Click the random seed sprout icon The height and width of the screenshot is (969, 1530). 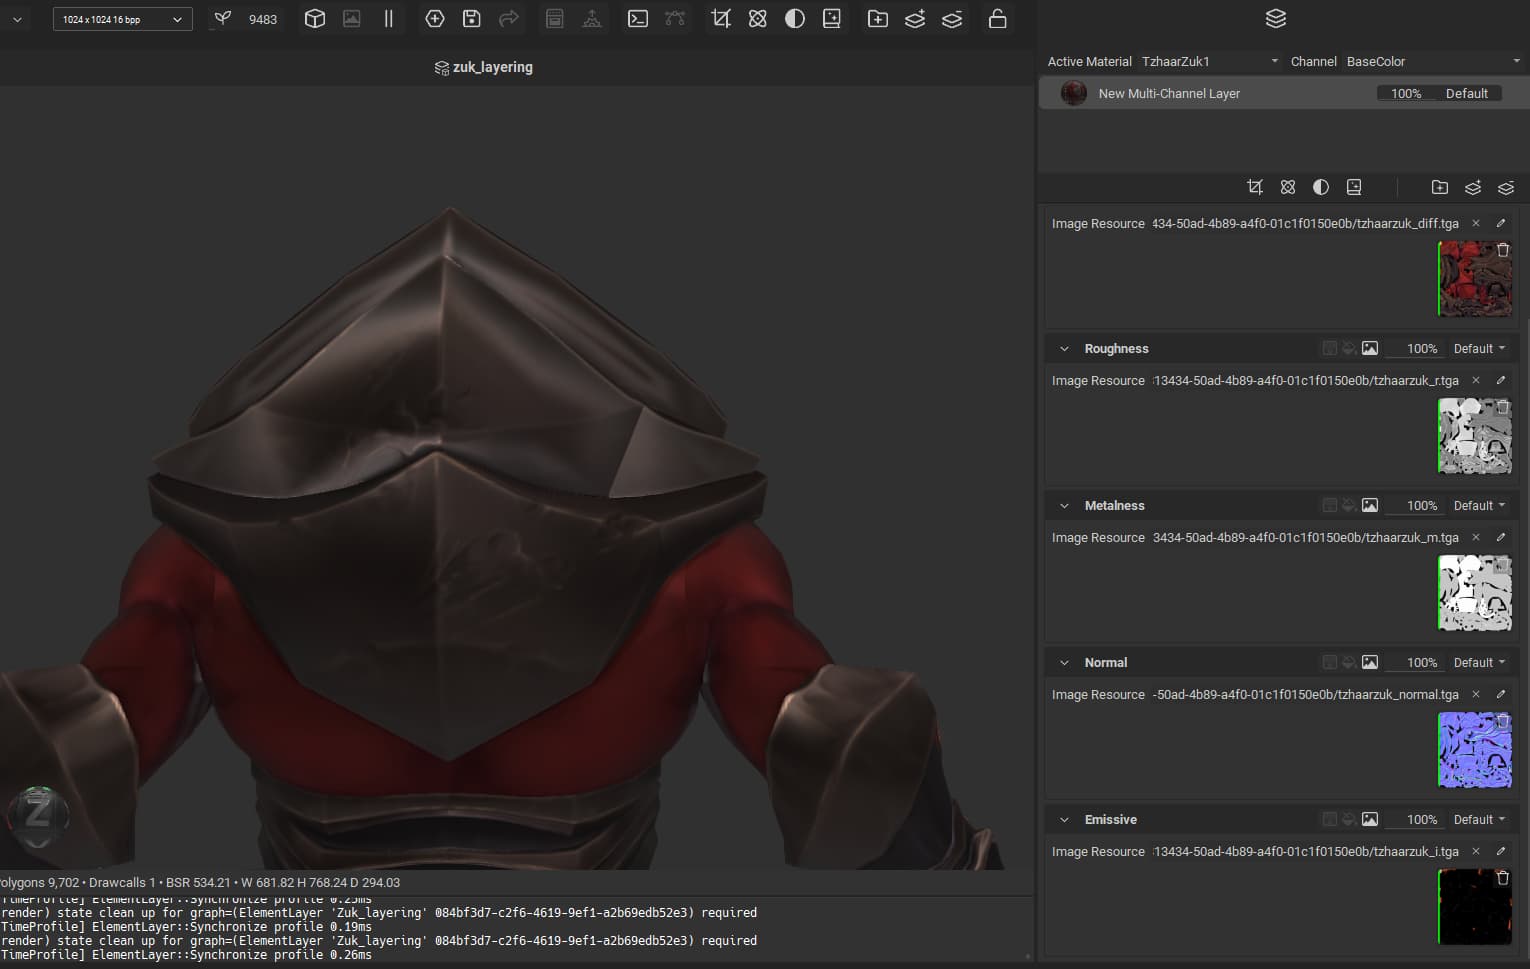click(223, 19)
